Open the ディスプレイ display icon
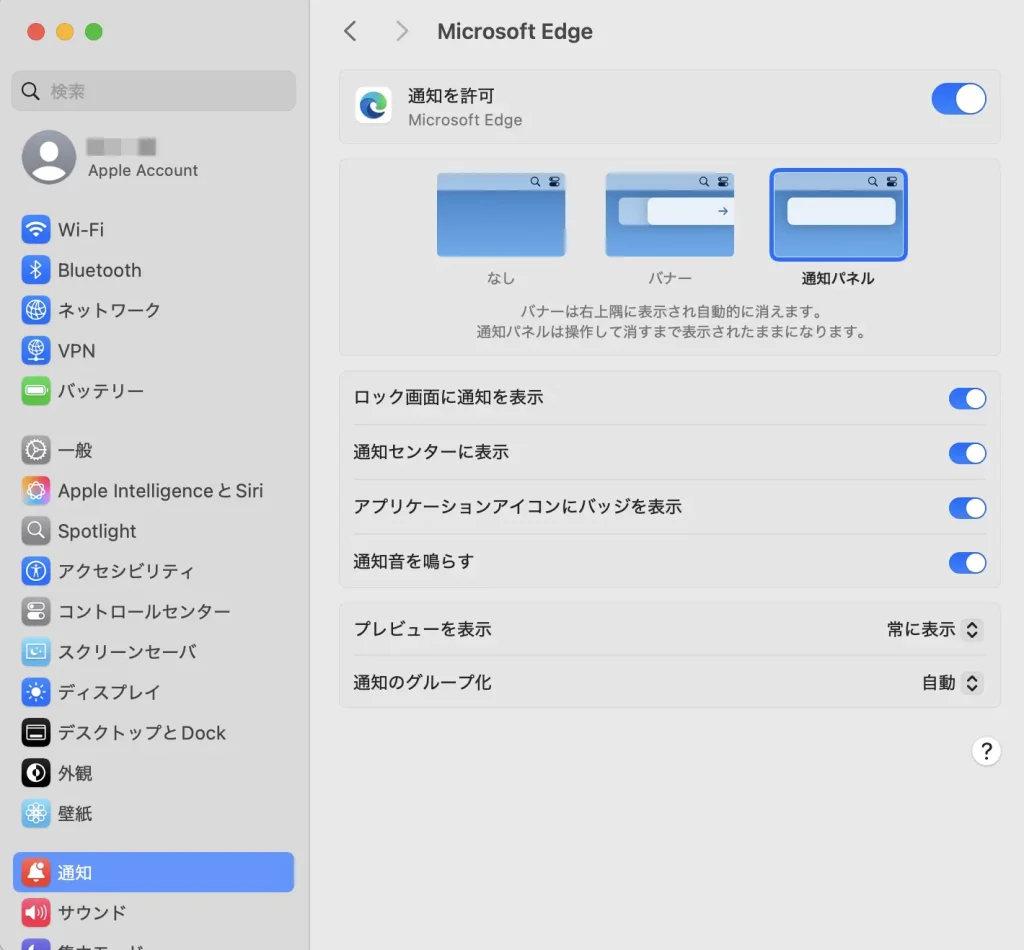This screenshot has width=1024, height=950. click(36, 692)
